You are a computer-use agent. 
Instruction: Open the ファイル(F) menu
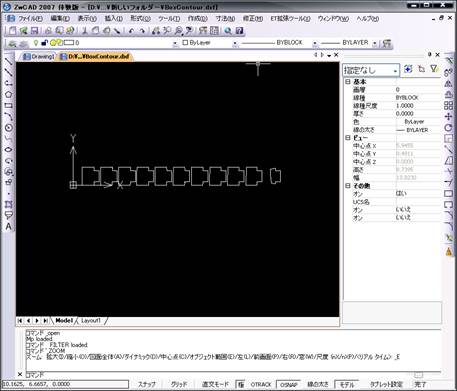click(30, 19)
